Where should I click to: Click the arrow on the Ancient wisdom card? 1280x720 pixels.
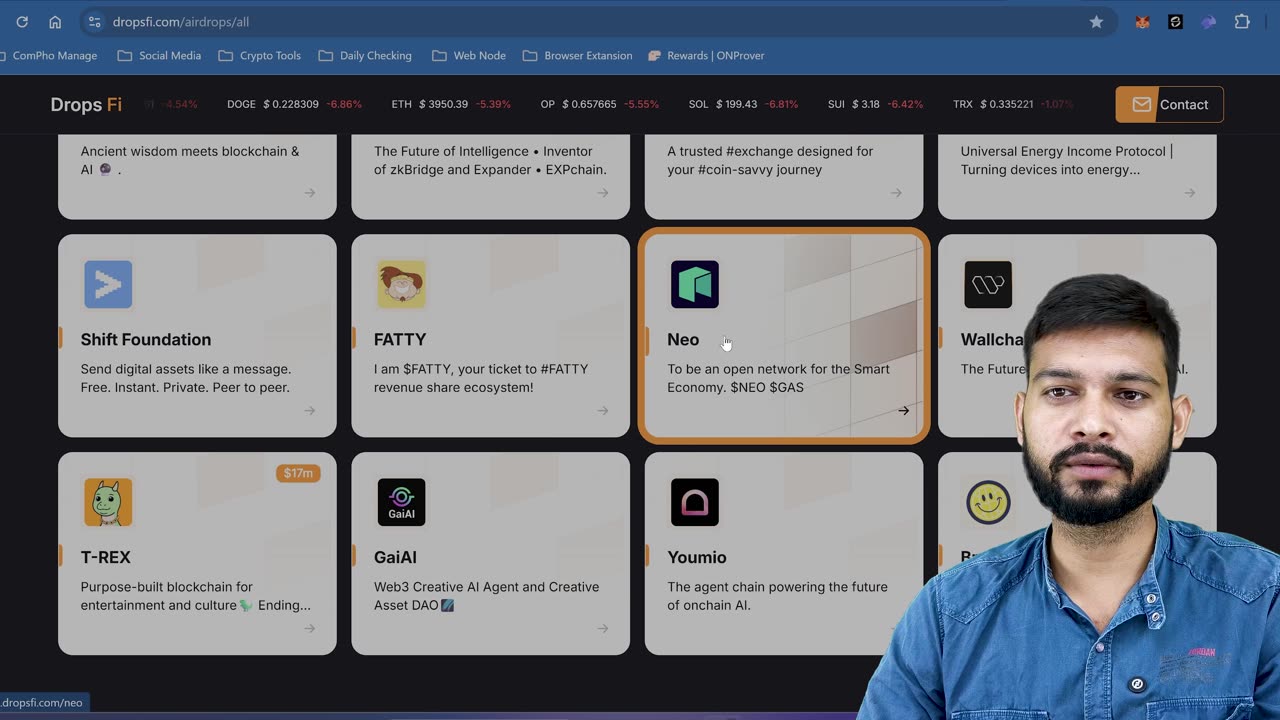(x=310, y=192)
